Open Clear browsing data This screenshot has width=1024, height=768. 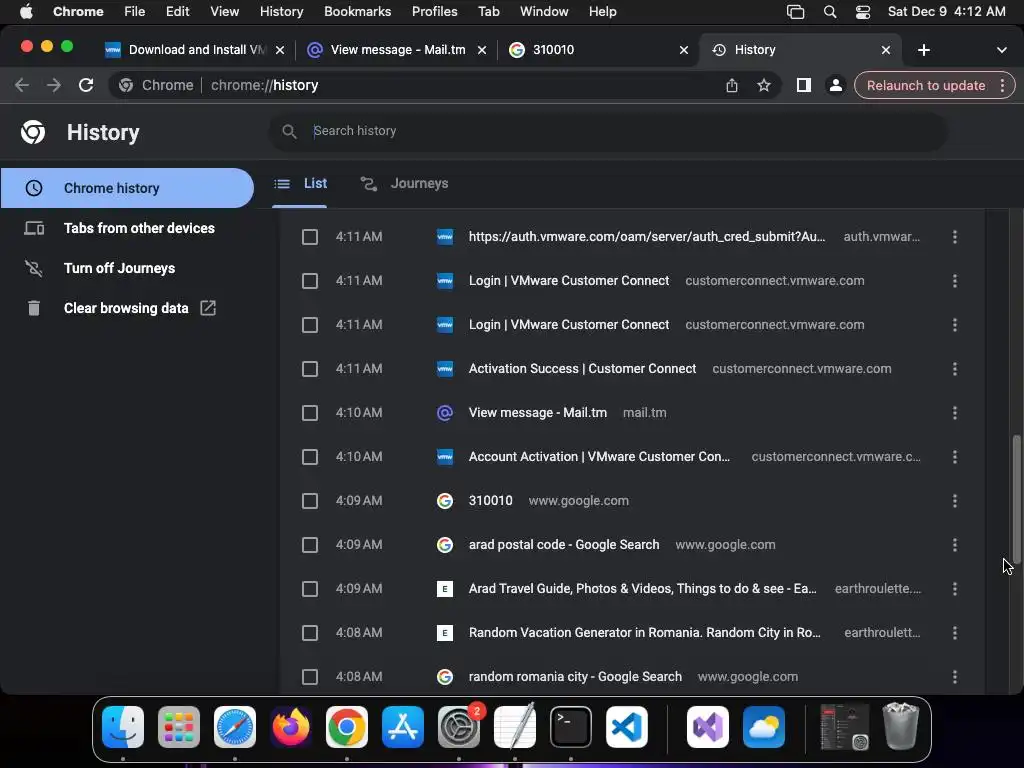pos(127,308)
